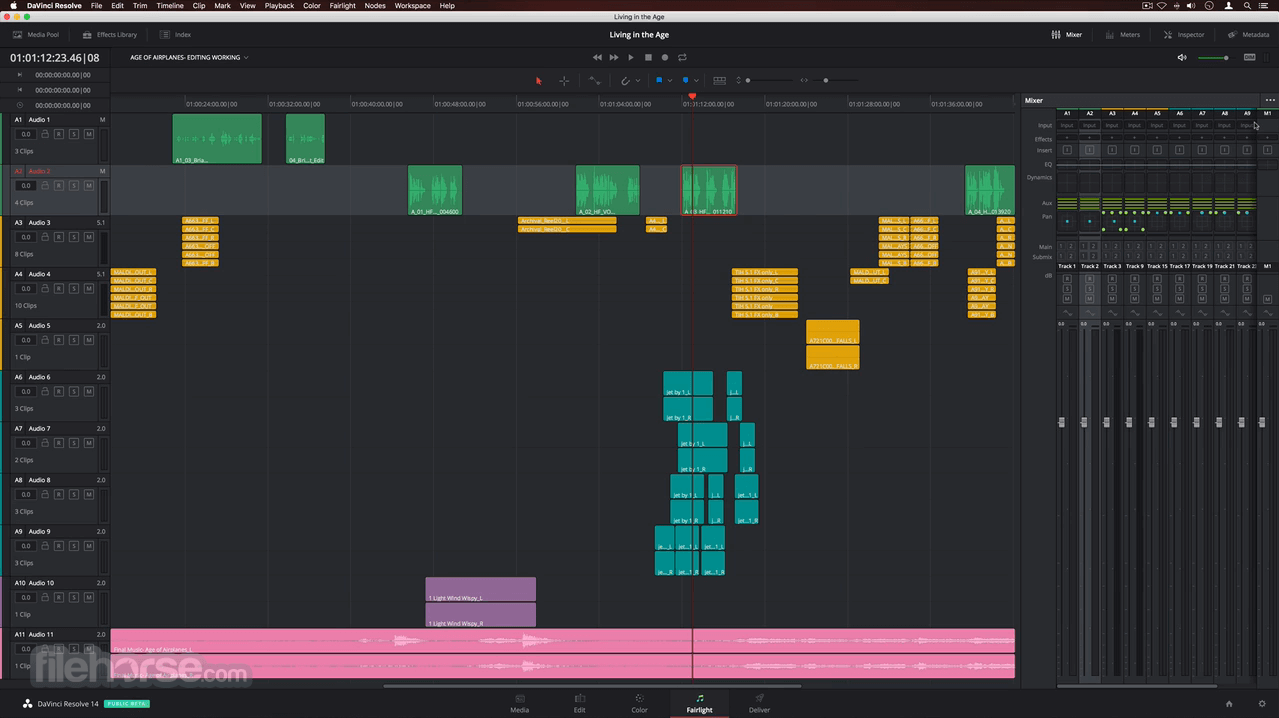The height and width of the screenshot is (718, 1279).
Task: Open the Metadata panel
Action: point(1248,34)
